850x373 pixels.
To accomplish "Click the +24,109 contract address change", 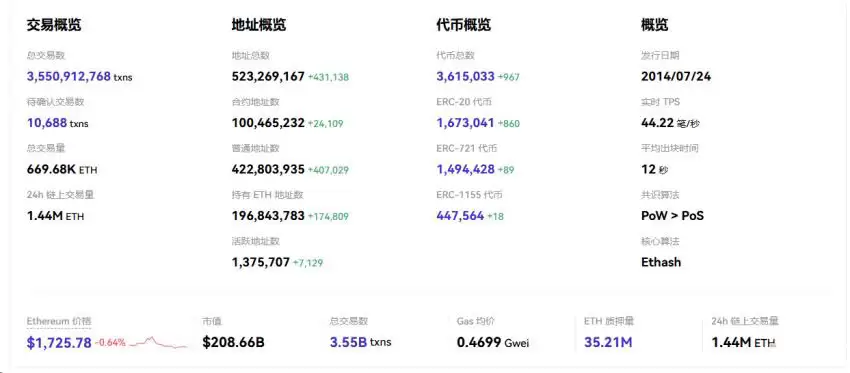I will coord(325,124).
